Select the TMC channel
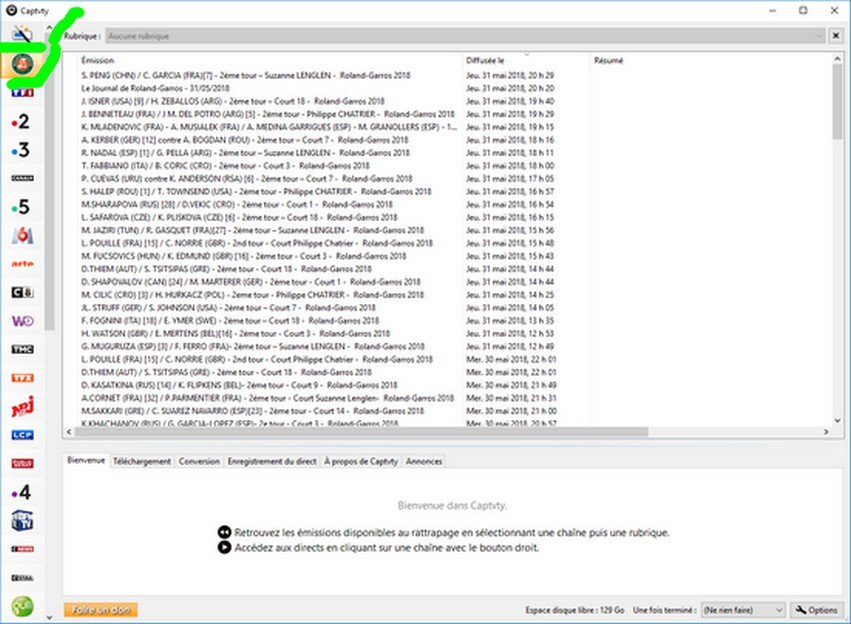The image size is (851, 624). 22,349
